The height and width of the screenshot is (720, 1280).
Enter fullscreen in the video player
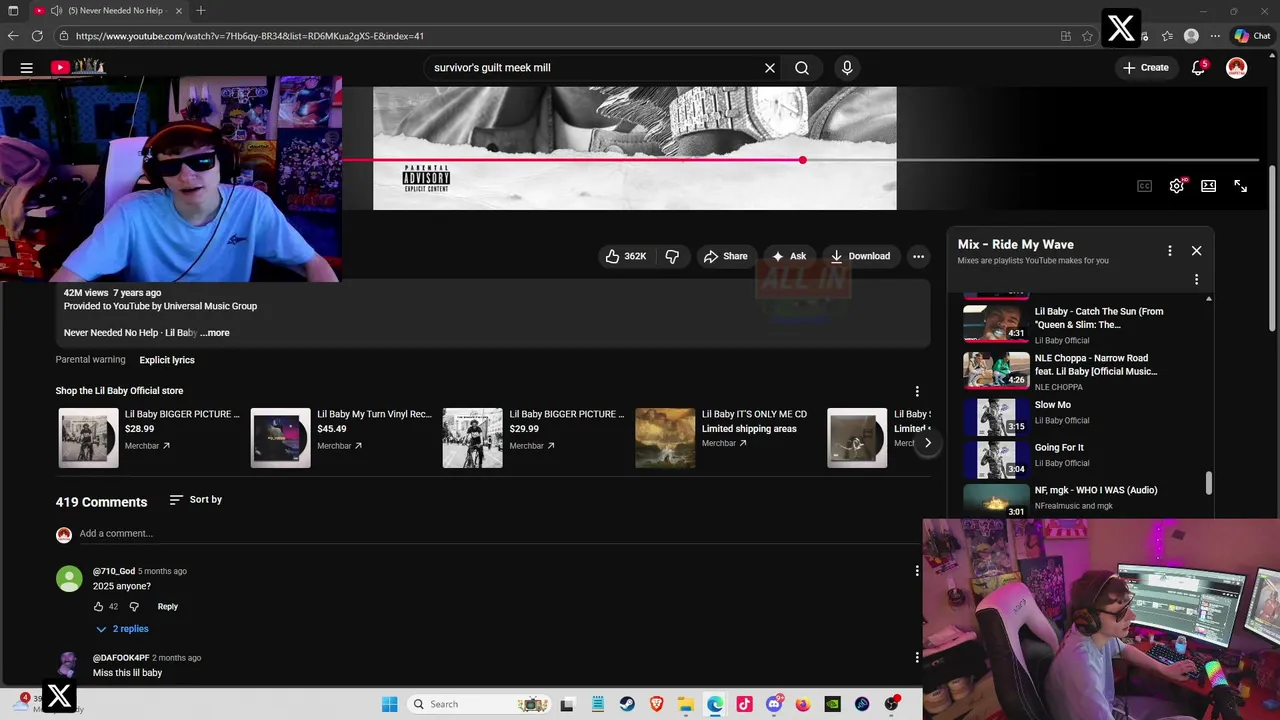click(x=1241, y=186)
